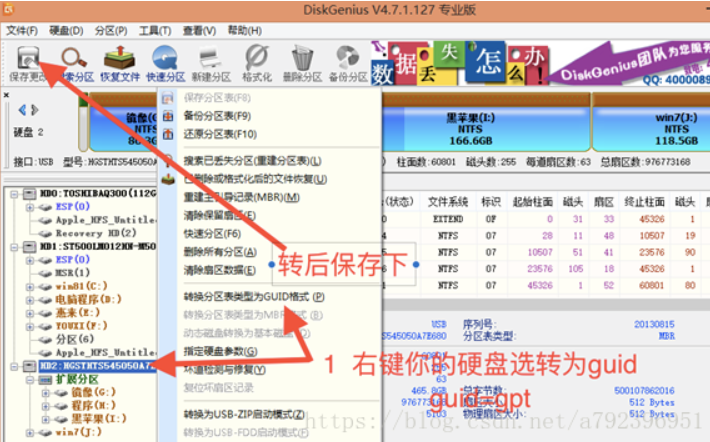Select the Recovery HD(2) partition
710x442 pixels.
[x=96, y=233]
